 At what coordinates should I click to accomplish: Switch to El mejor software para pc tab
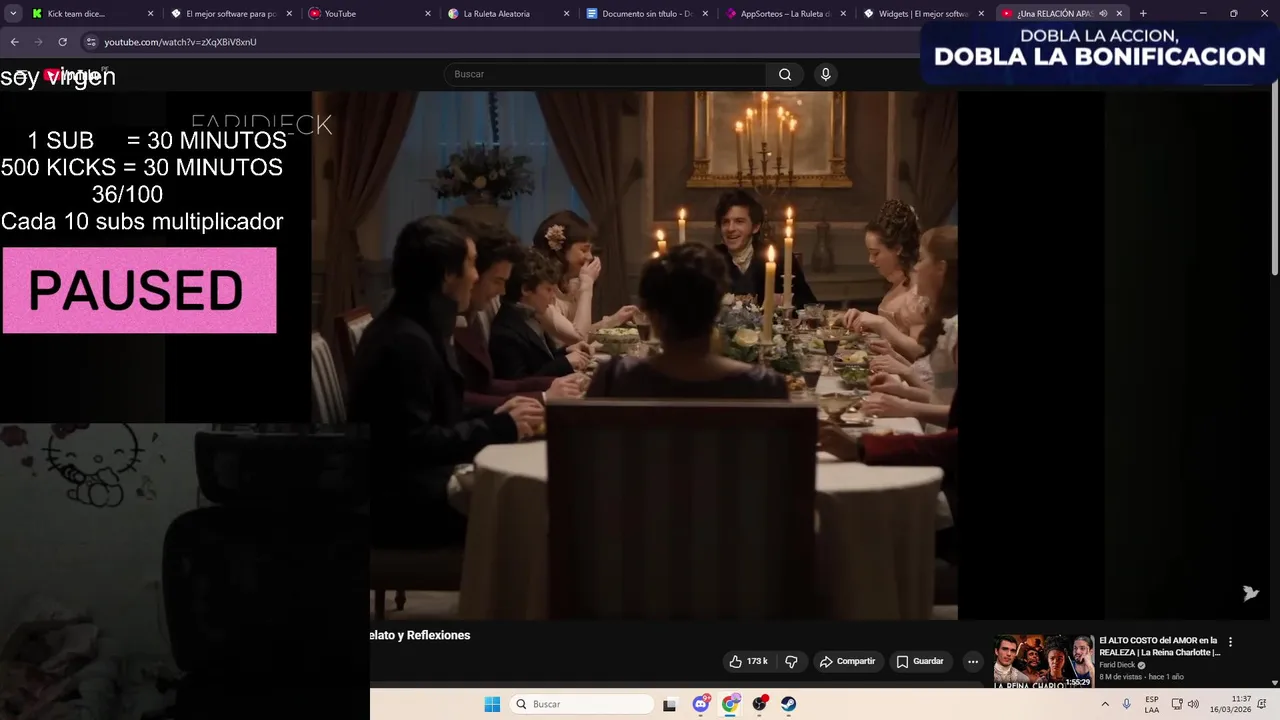(230, 14)
